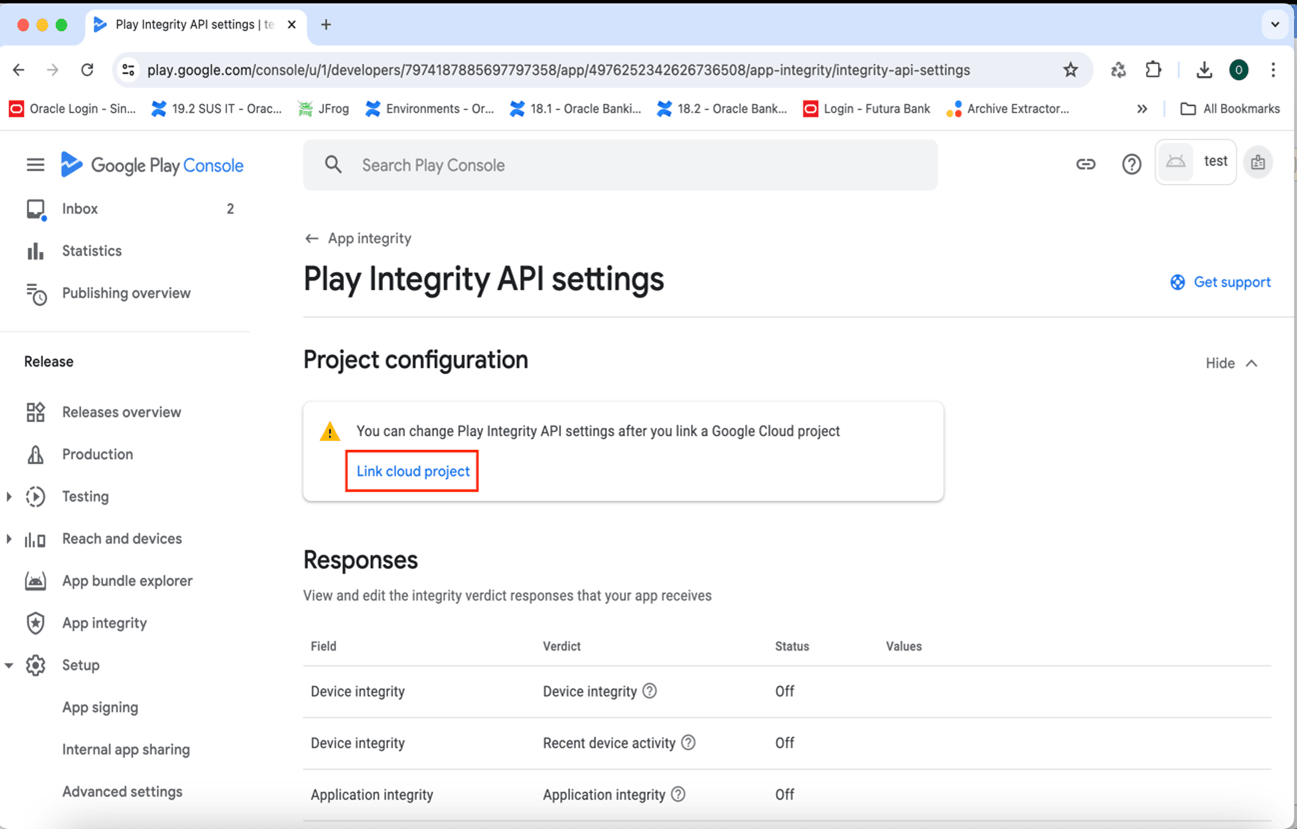Click the copy link icon
Screen dimensions: 1297x829
(x=1085, y=165)
